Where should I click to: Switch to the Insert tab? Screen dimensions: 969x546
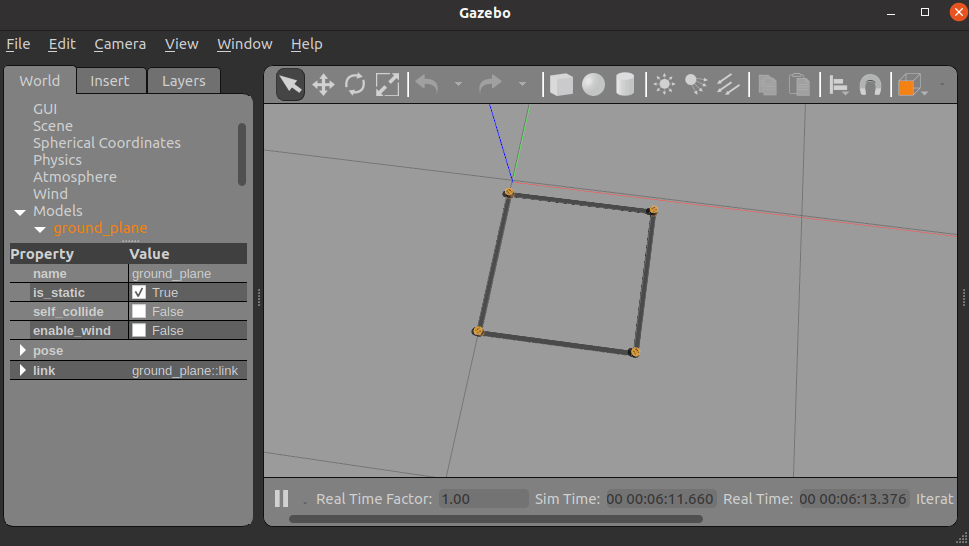tap(110, 81)
